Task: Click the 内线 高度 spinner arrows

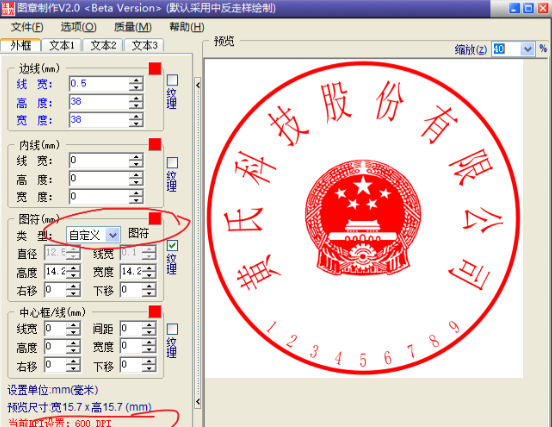Action: (136, 178)
